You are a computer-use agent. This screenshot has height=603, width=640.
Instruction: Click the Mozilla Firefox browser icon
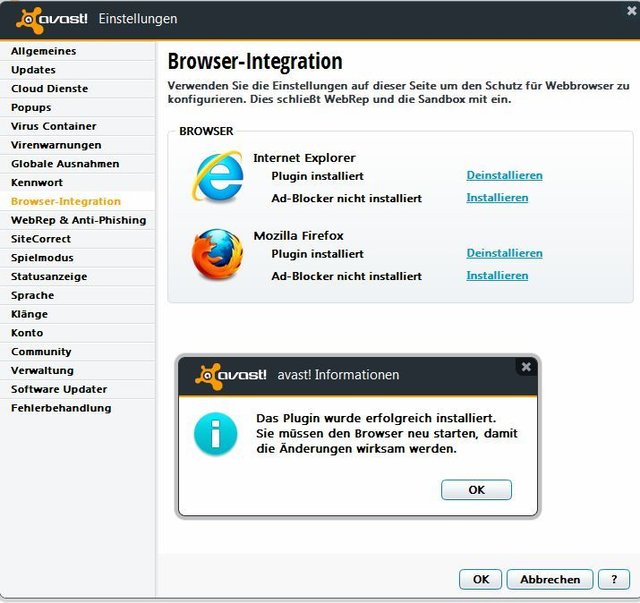point(217,254)
